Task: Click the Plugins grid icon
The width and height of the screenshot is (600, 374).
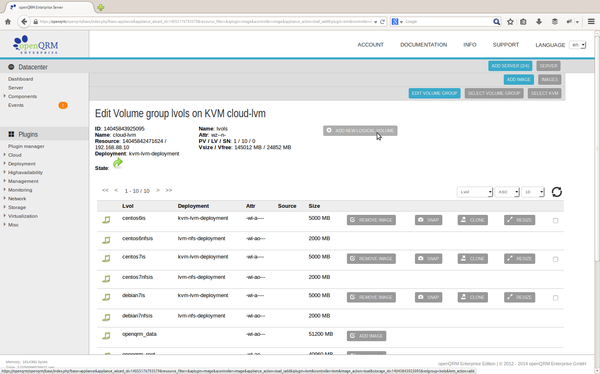Action: (x=11, y=134)
